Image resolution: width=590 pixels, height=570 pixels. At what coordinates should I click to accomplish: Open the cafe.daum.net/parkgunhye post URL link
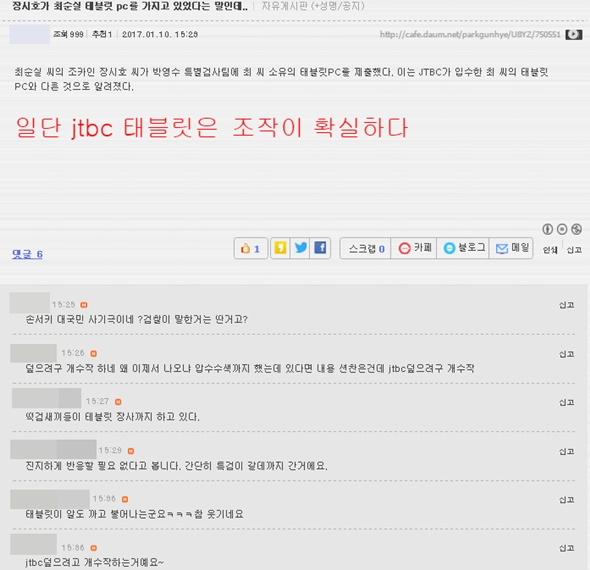470,35
